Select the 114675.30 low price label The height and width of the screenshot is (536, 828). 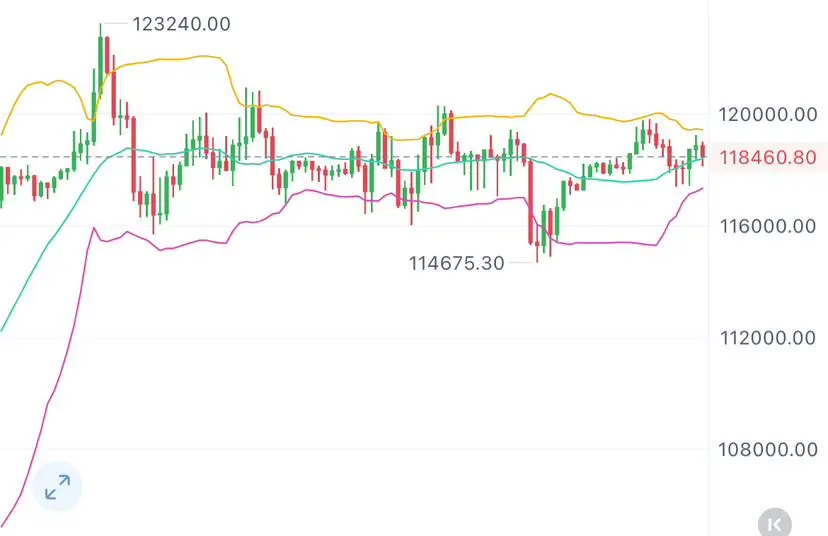point(457,263)
